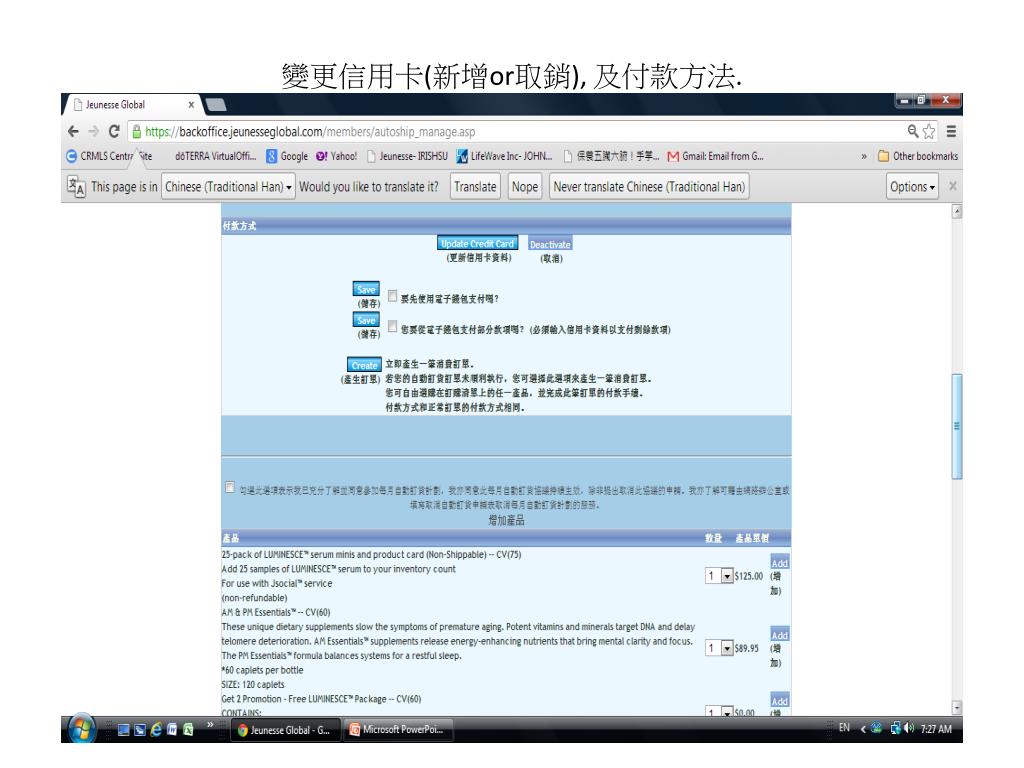Launch Word from quick launch
Viewport: 1024px width, 768px height.
(172, 729)
